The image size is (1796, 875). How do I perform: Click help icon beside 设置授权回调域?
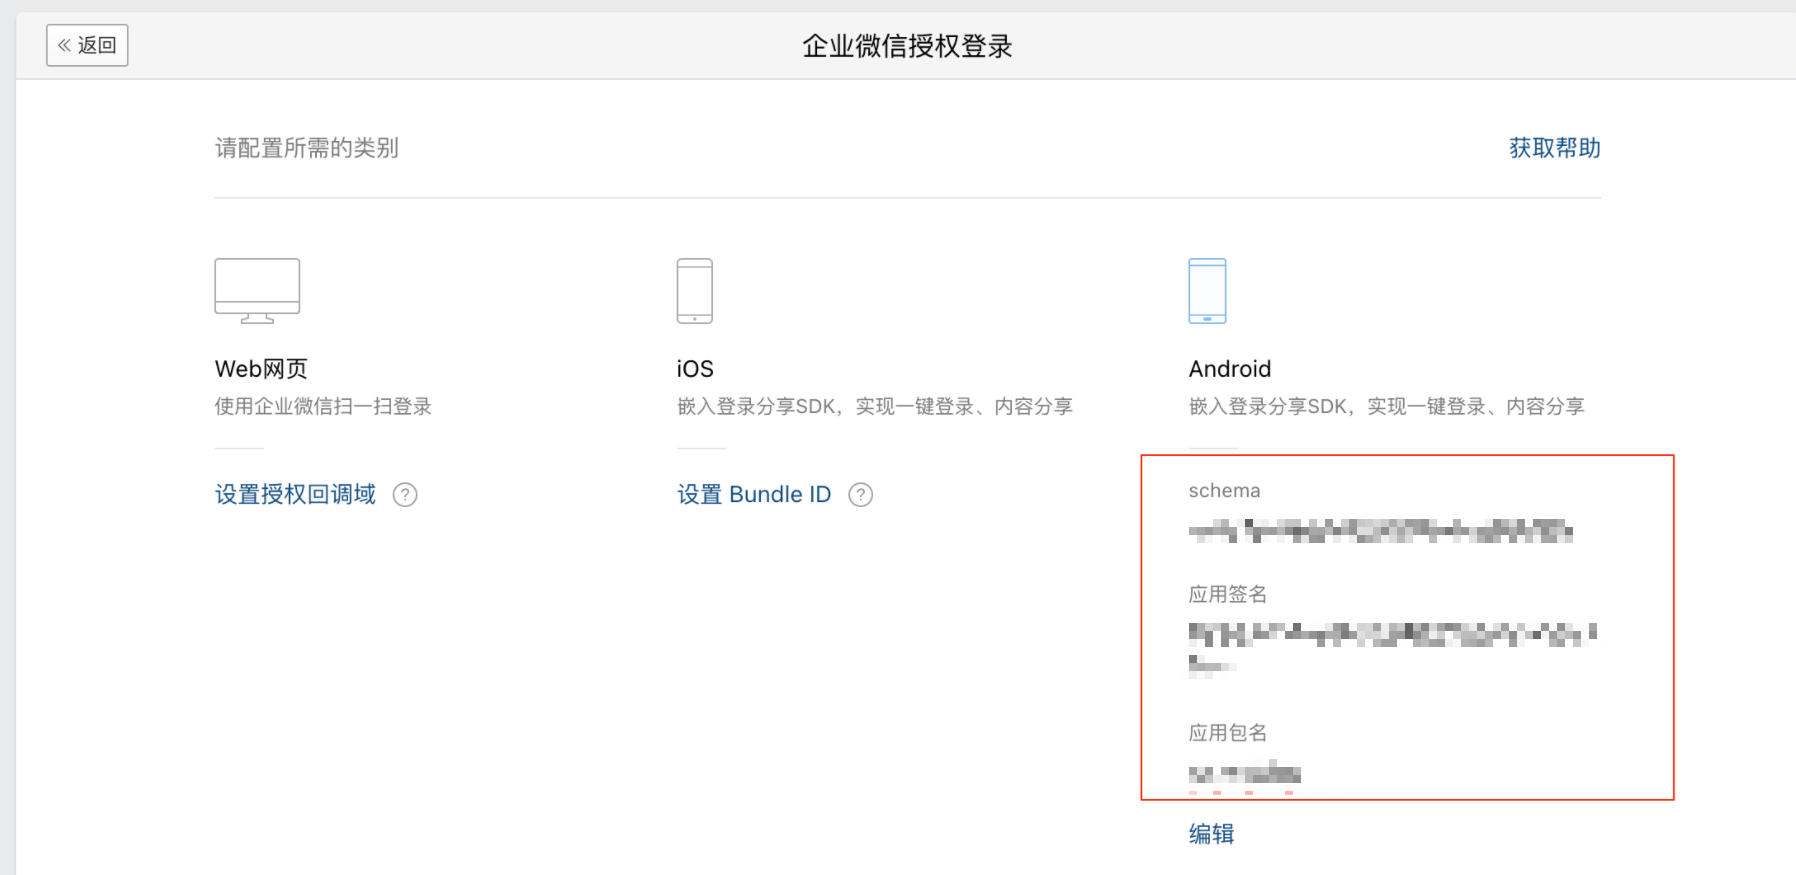coord(405,495)
